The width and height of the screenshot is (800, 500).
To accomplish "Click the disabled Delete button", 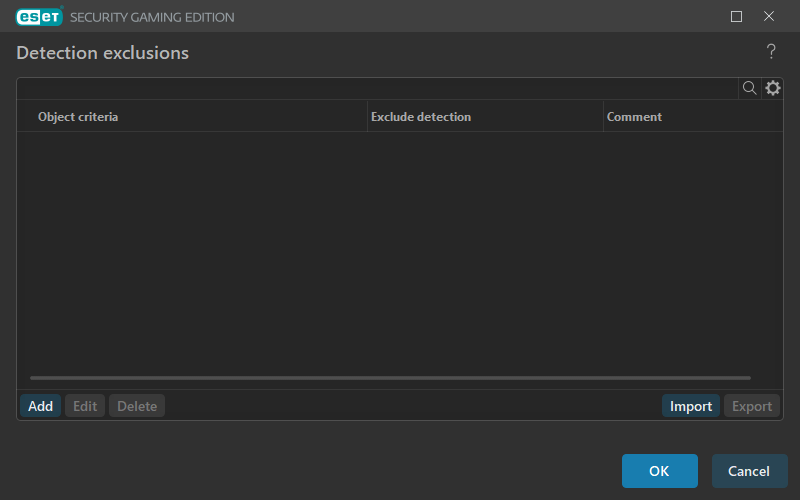I will [137, 406].
